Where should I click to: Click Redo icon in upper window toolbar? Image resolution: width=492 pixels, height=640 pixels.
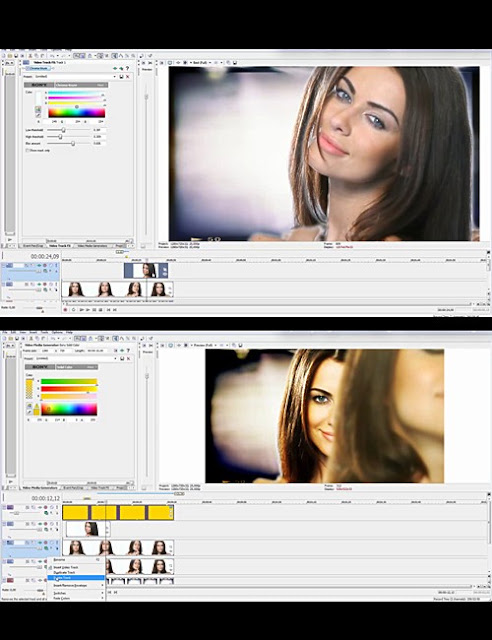coord(63,56)
